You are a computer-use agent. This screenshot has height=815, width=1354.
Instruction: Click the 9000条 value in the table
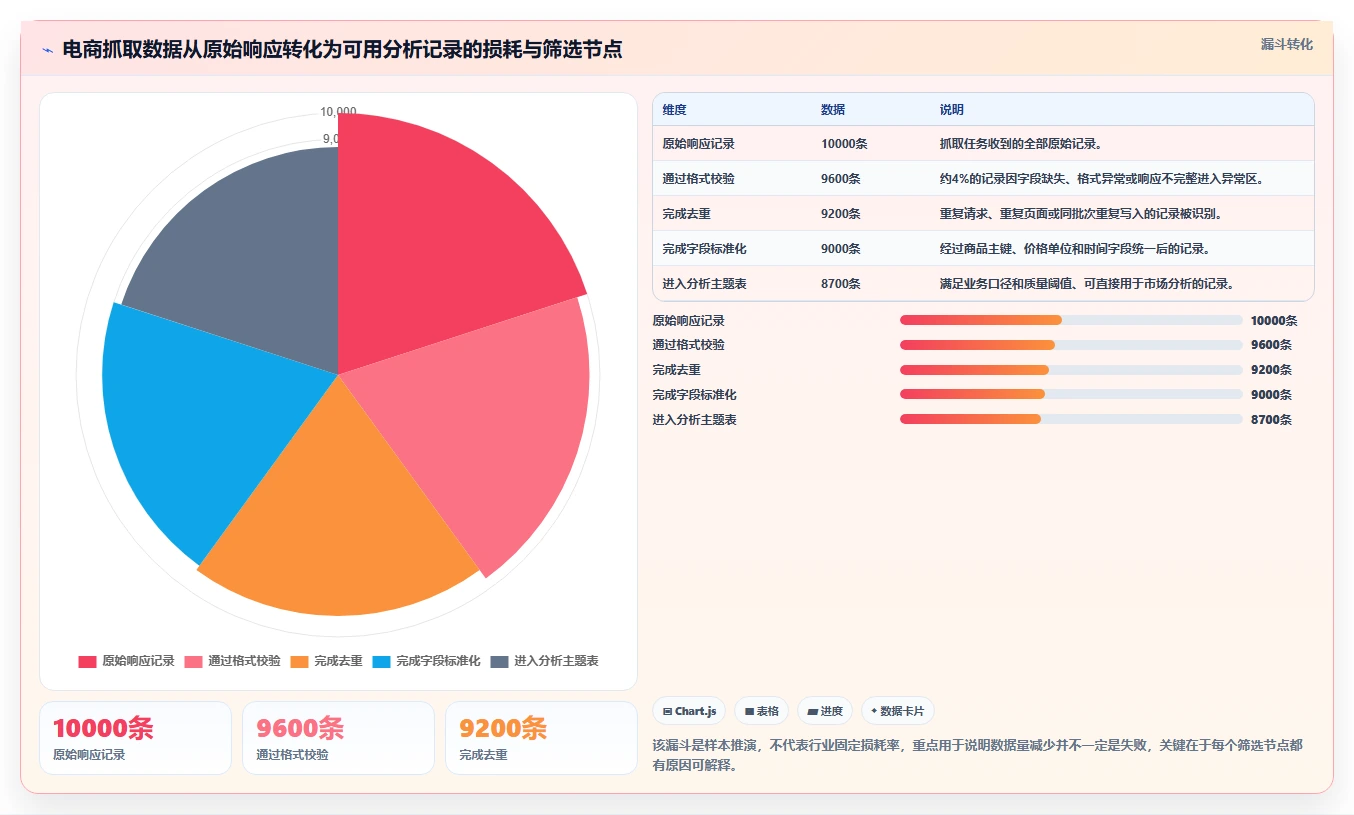coord(841,249)
